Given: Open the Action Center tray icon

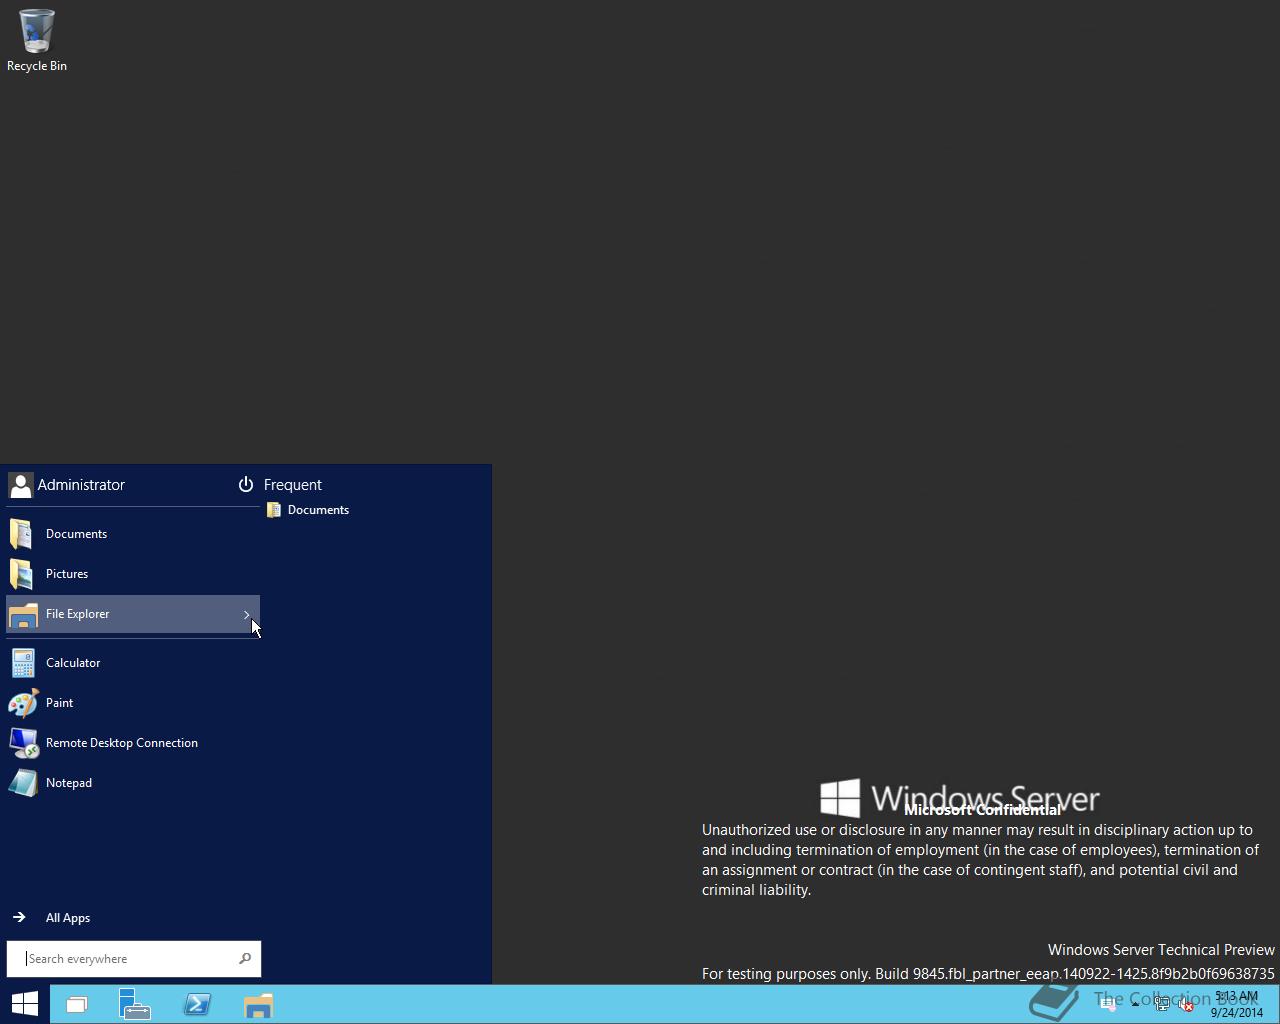Looking at the screenshot, I should 1108,1004.
